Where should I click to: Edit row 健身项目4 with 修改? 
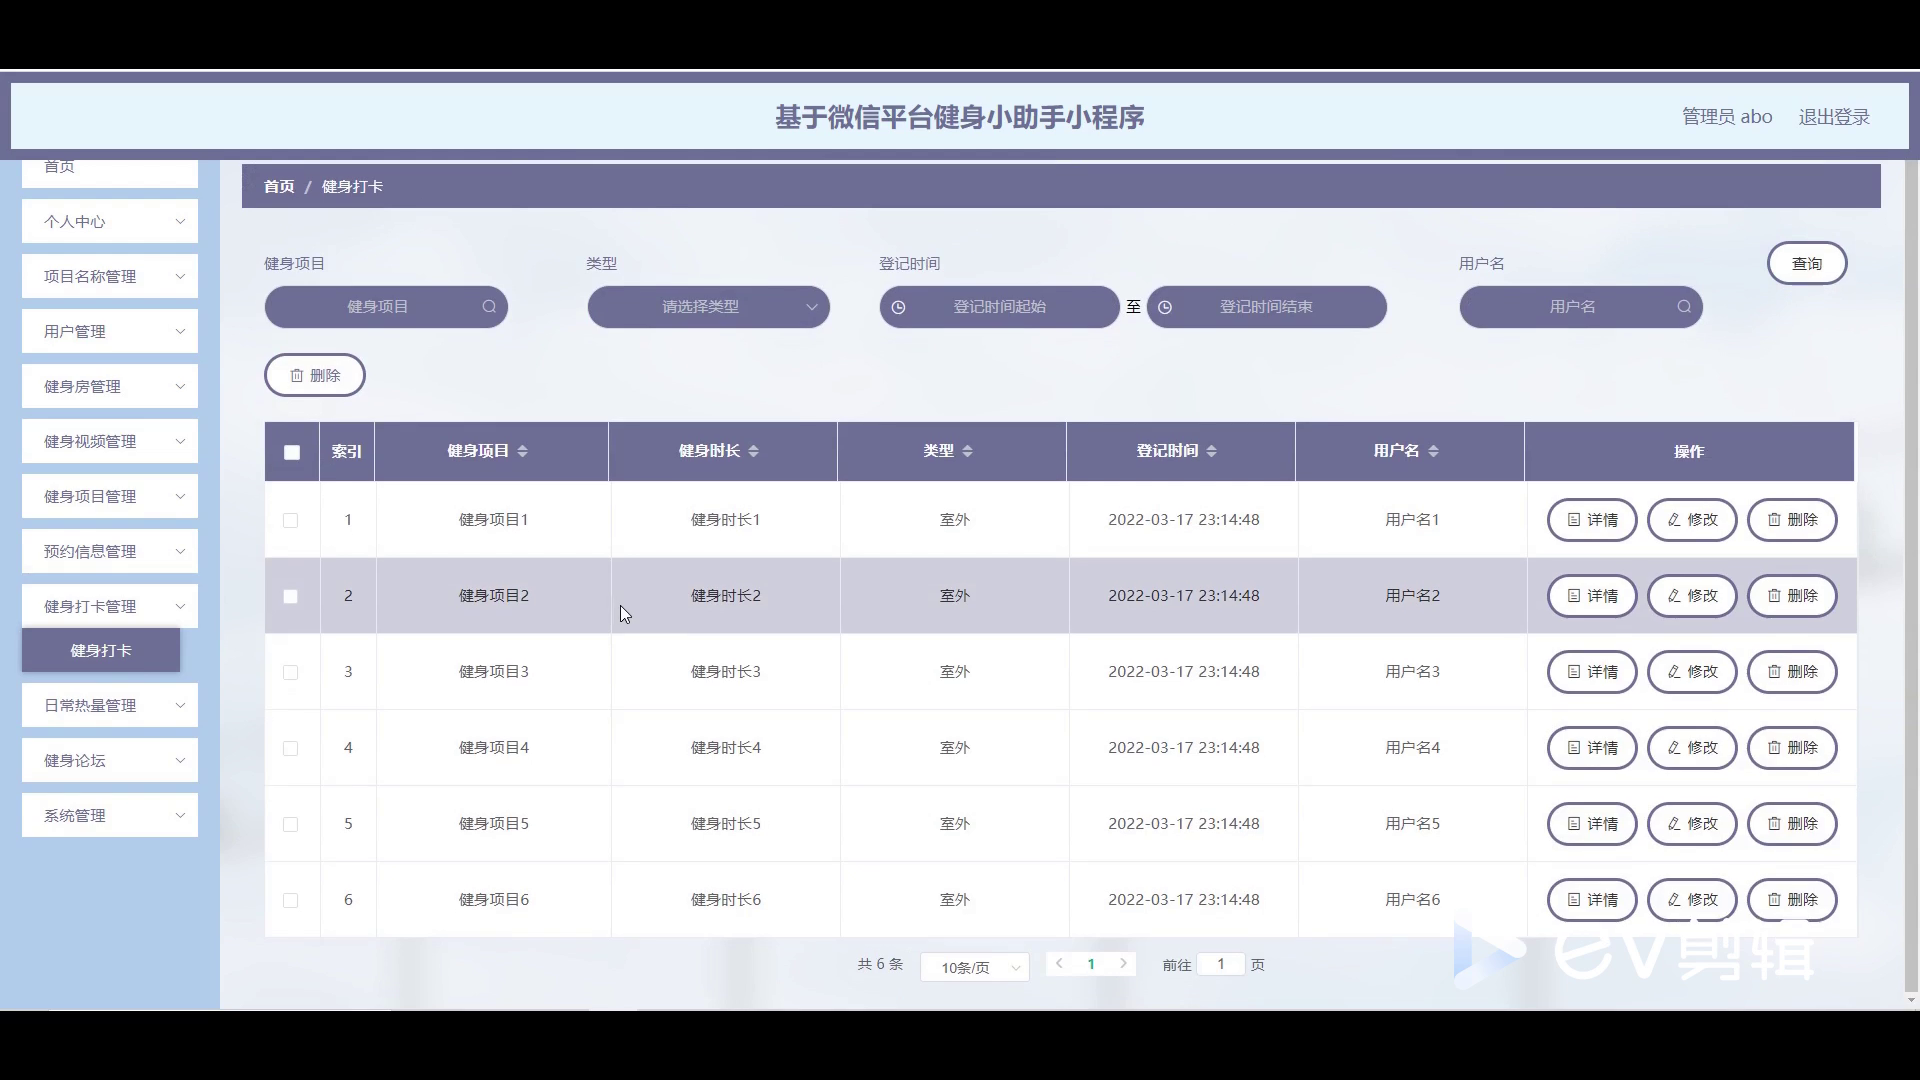1692,748
